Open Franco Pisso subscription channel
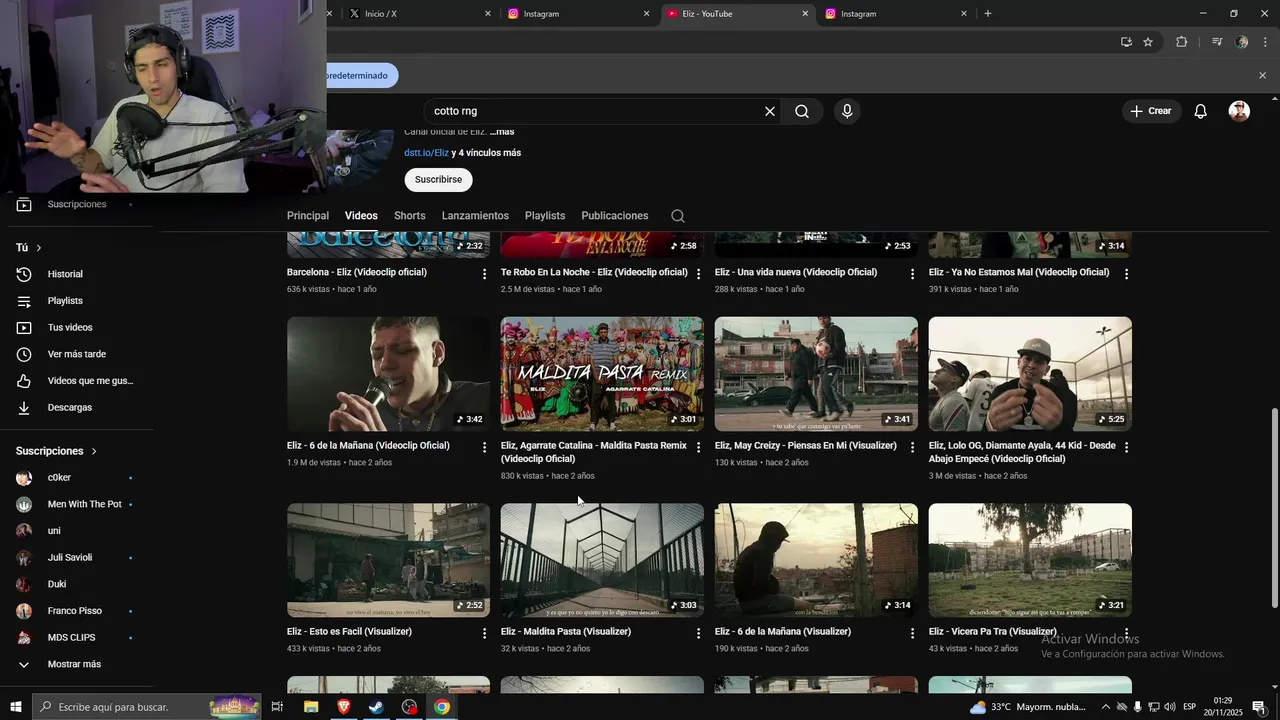Viewport: 1280px width, 720px height. coord(76,611)
